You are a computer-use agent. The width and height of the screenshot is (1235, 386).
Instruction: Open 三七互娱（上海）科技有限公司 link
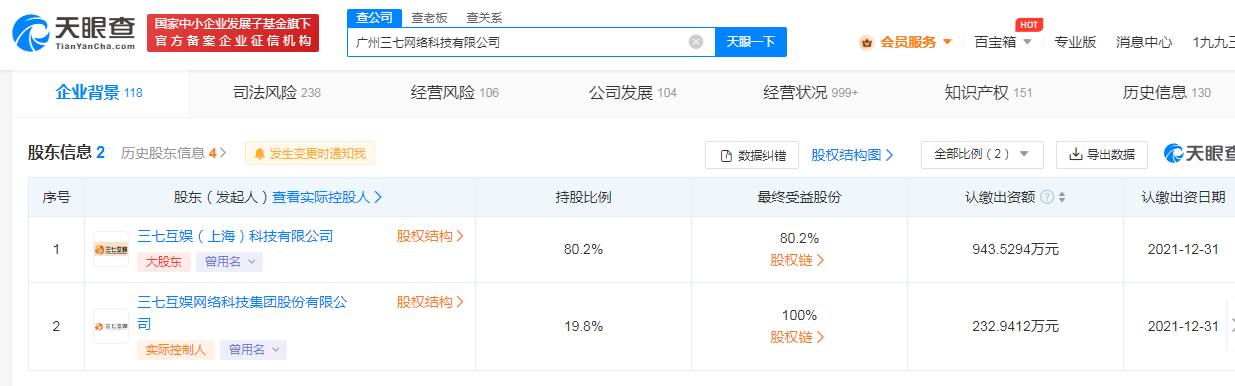[235, 236]
